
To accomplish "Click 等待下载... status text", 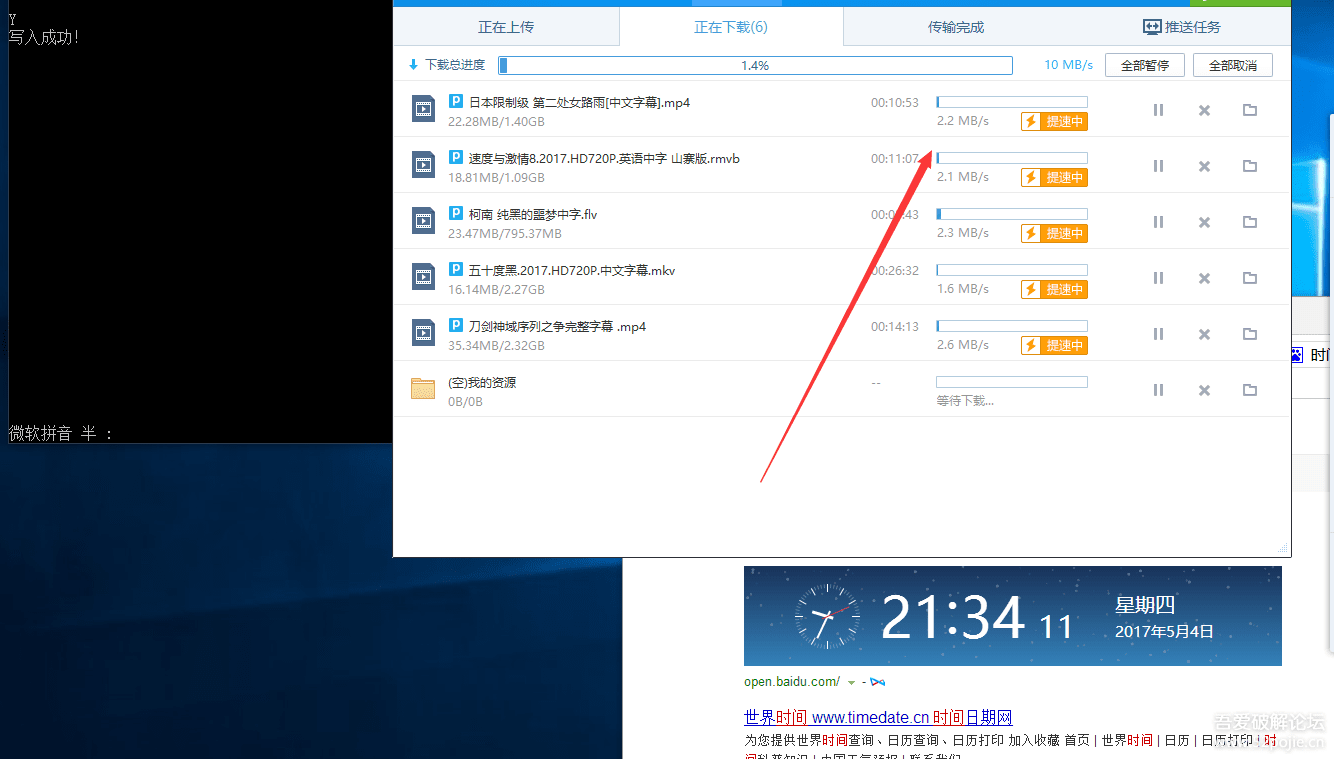I will 965,401.
